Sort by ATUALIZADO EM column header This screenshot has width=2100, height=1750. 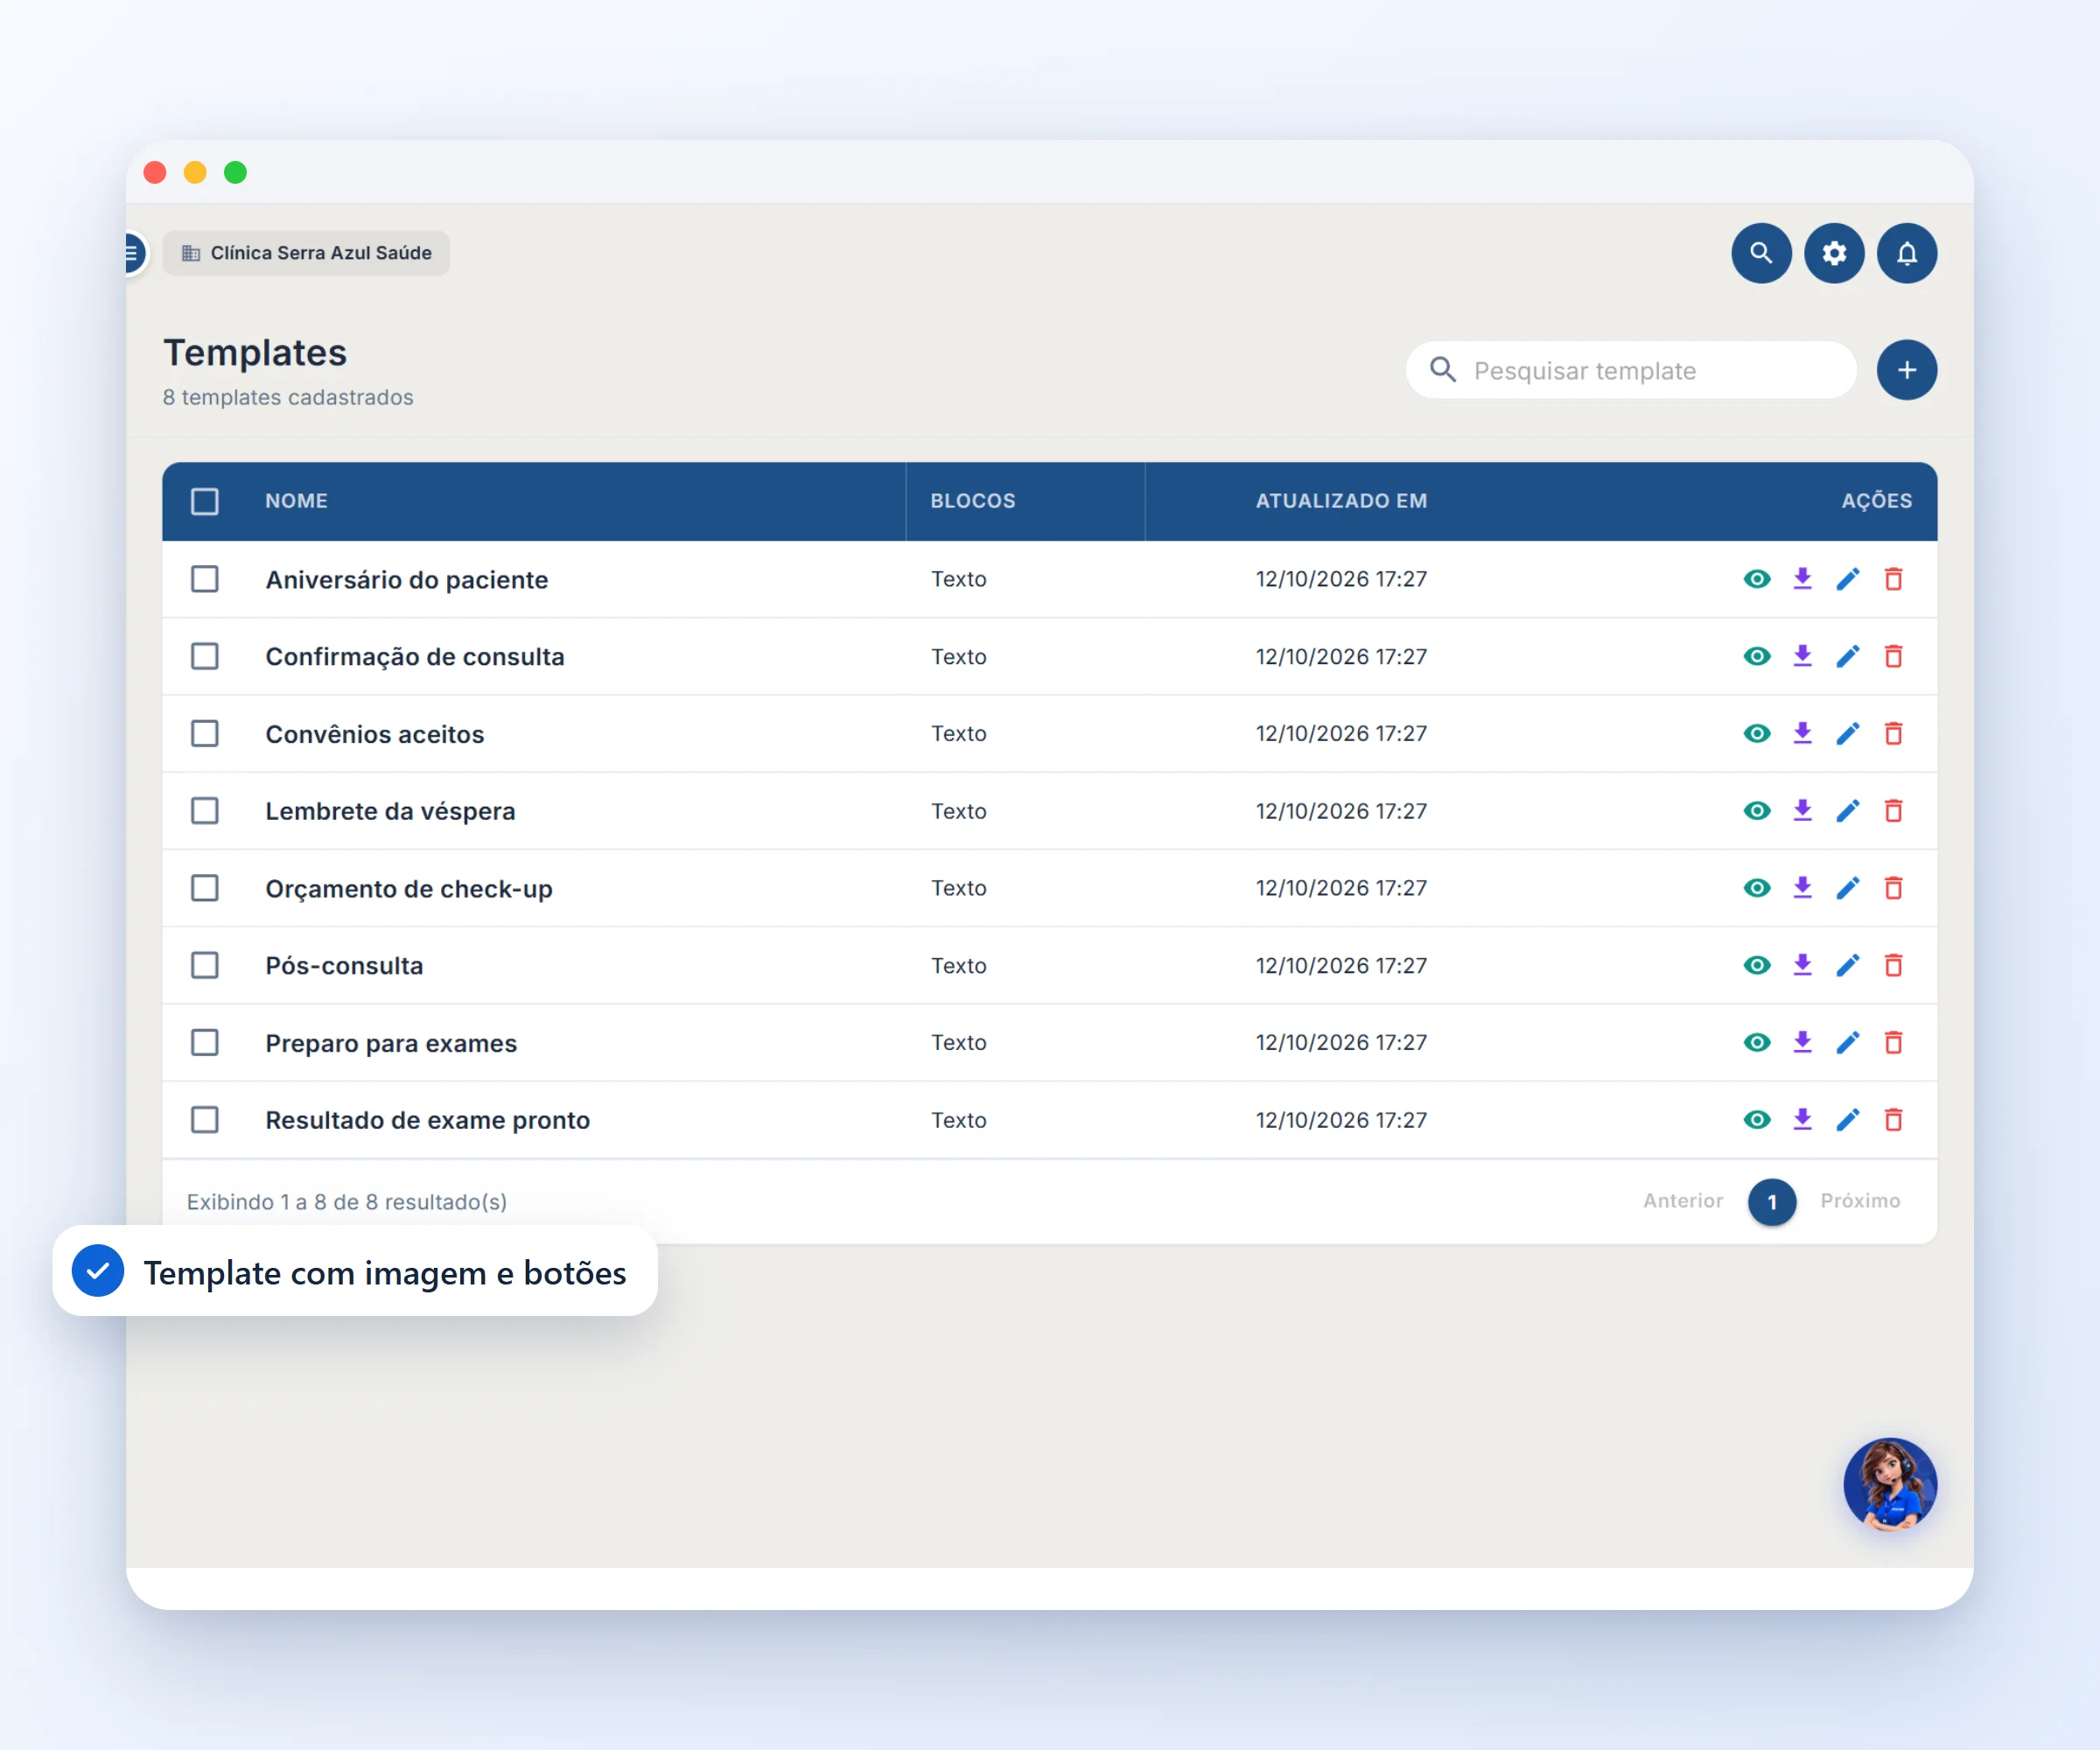pyautogui.click(x=1341, y=501)
